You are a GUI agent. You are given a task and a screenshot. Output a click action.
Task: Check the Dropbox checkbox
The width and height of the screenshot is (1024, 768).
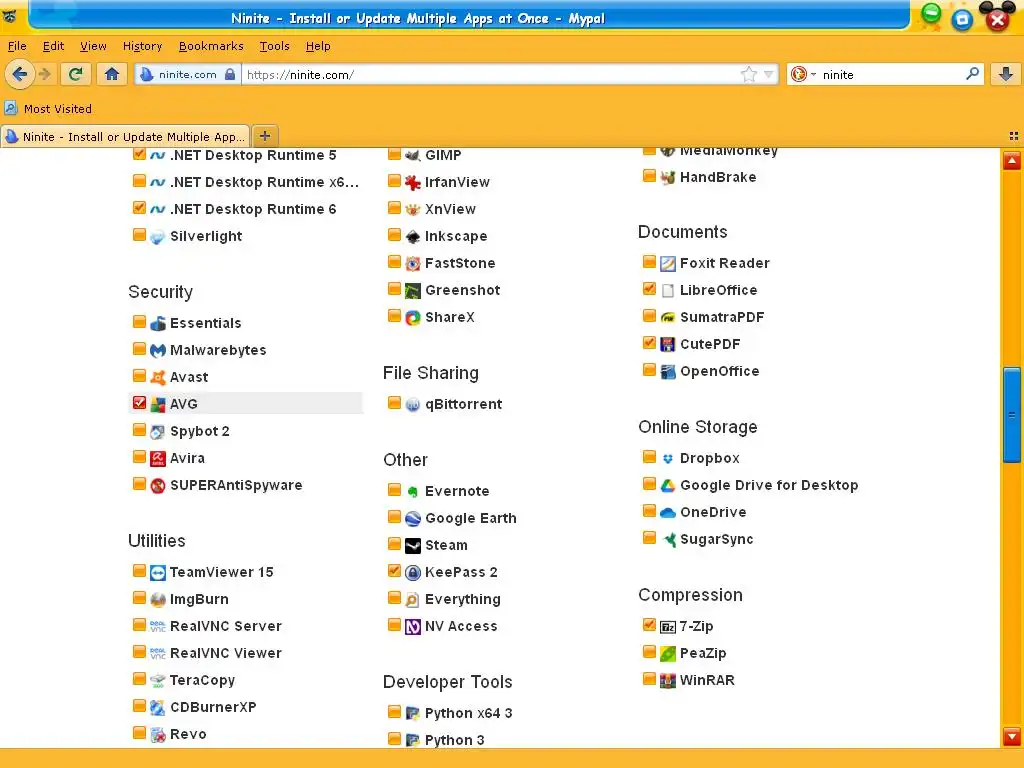click(649, 456)
